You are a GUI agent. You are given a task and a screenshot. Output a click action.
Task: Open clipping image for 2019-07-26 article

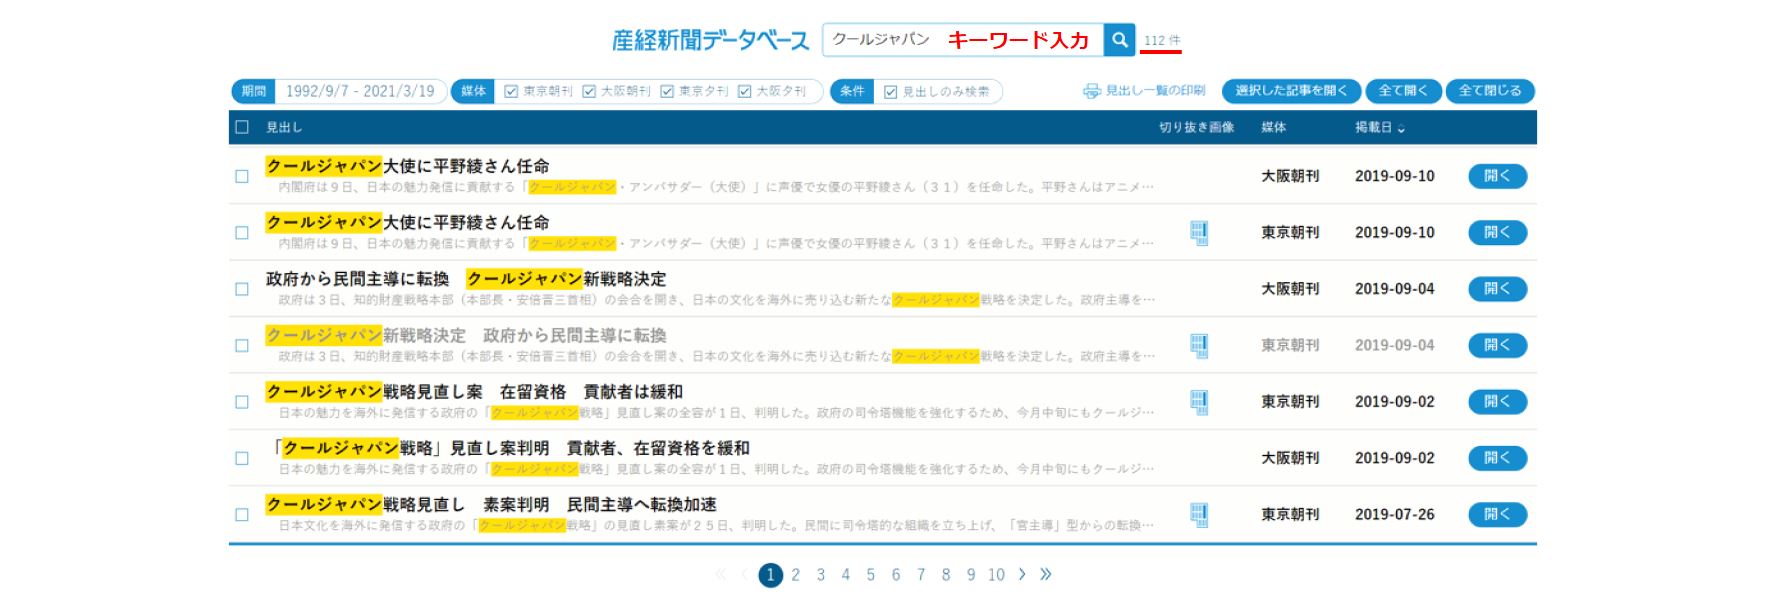point(1199,515)
